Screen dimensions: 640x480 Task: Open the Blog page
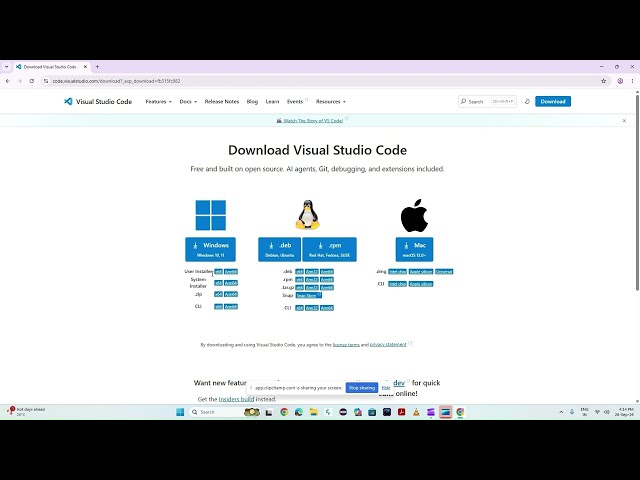pos(252,102)
